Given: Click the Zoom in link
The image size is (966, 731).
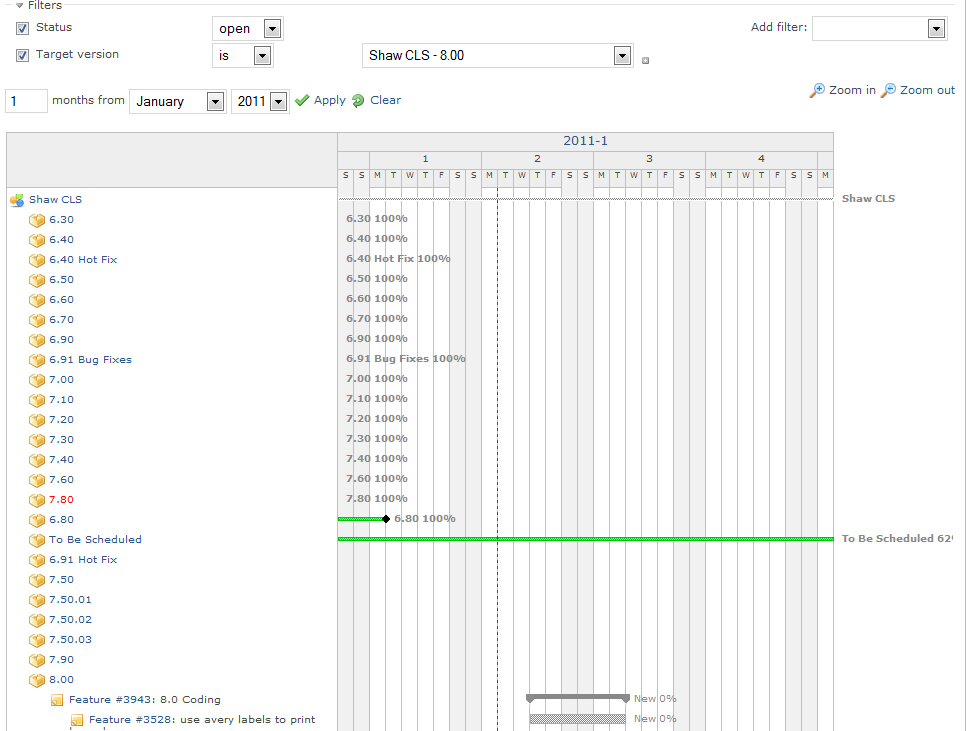Looking at the screenshot, I should 852,90.
